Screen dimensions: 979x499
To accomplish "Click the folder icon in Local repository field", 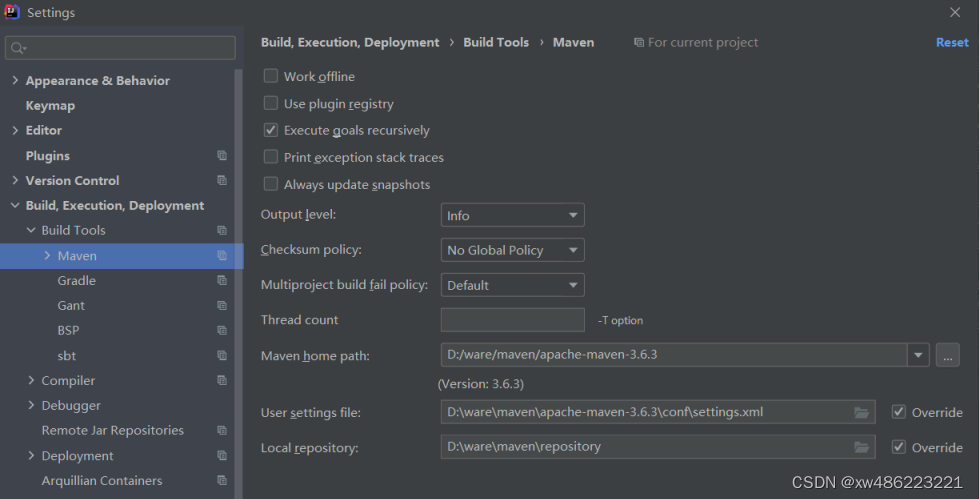I will pyautogui.click(x=861, y=447).
